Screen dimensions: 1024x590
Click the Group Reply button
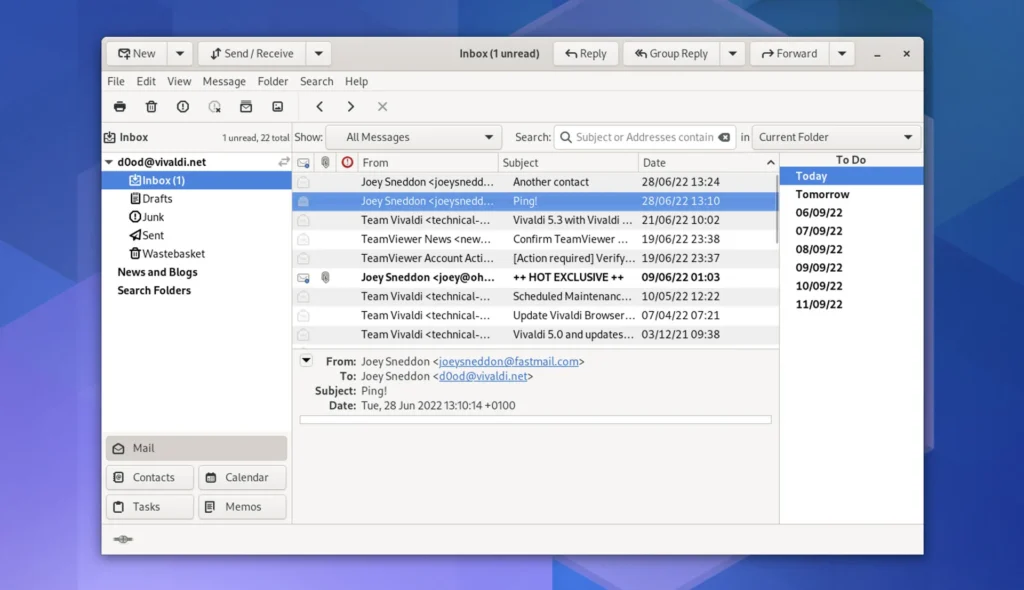(x=671, y=53)
